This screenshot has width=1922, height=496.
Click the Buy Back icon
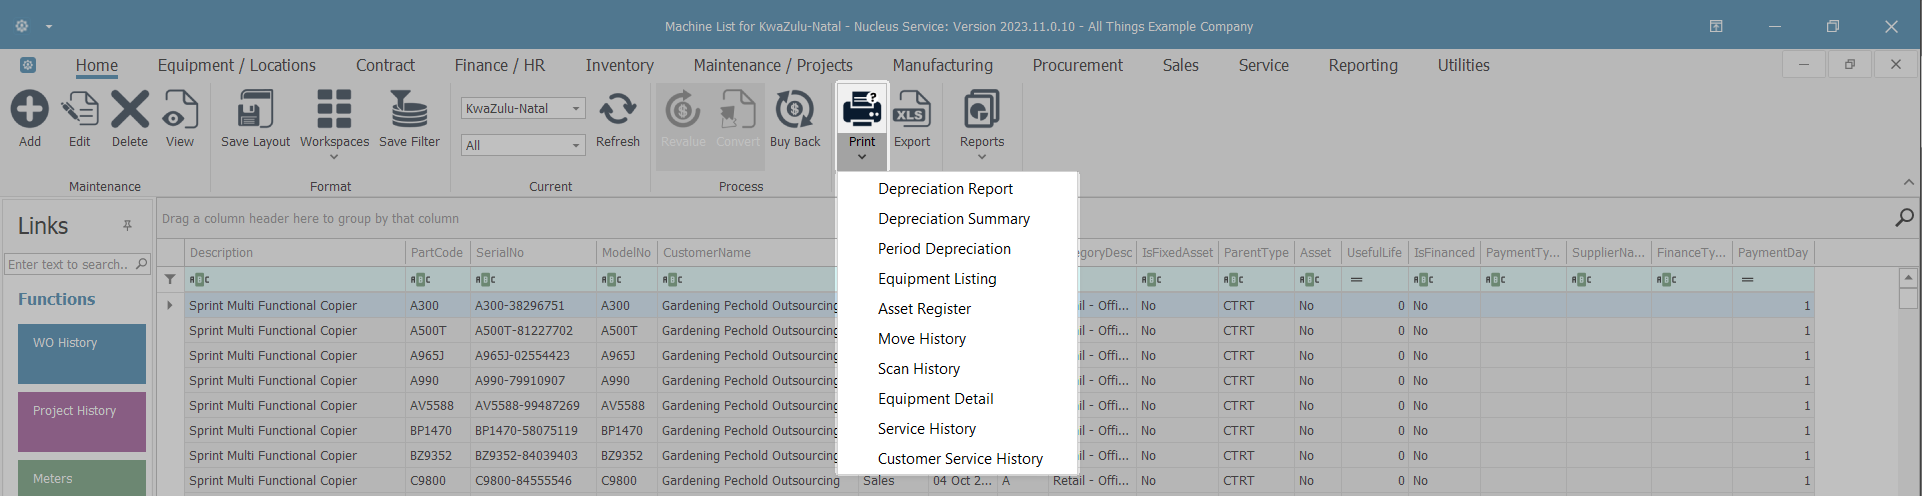[x=795, y=110]
